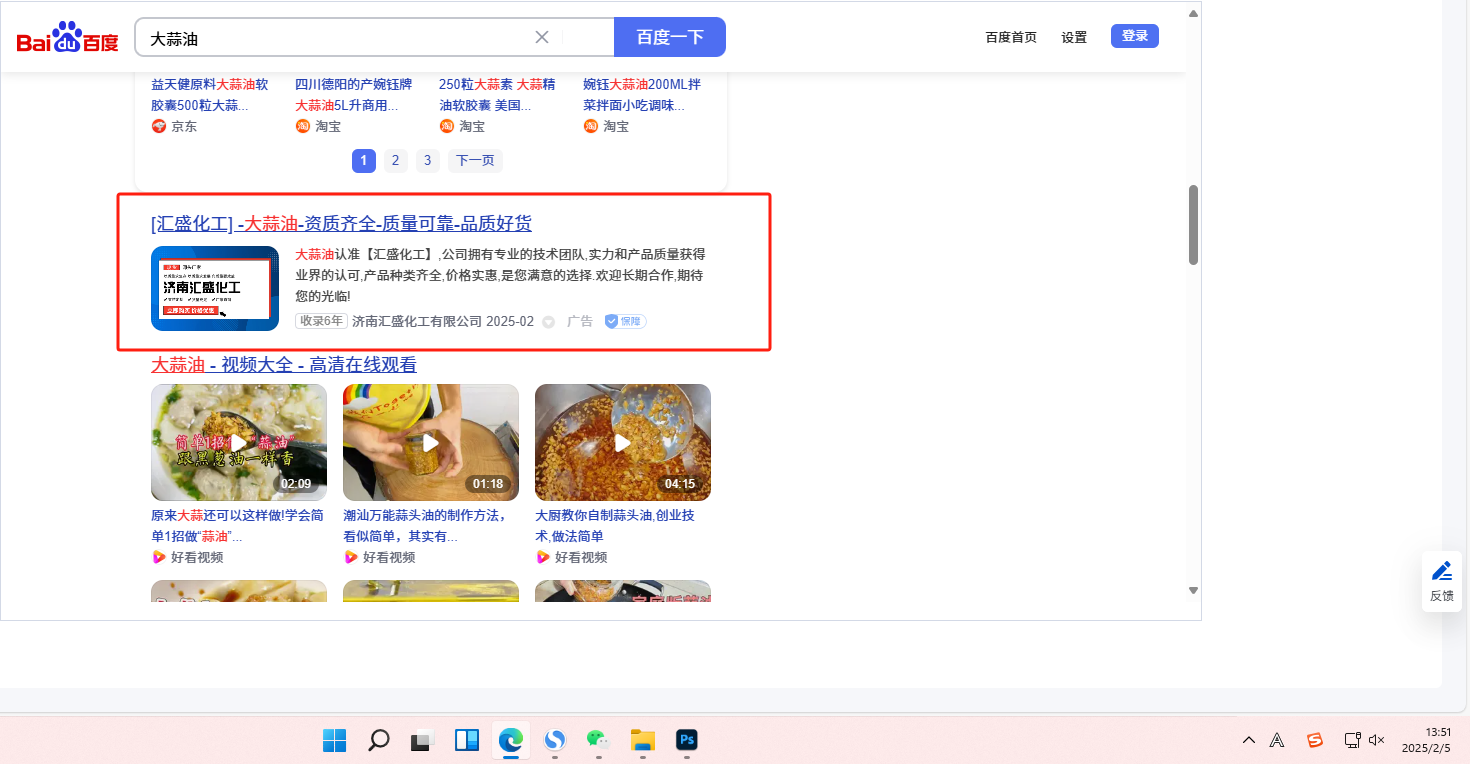
Task: Click the 淘宝 icon under 250粒大蒜素
Action: point(446,126)
